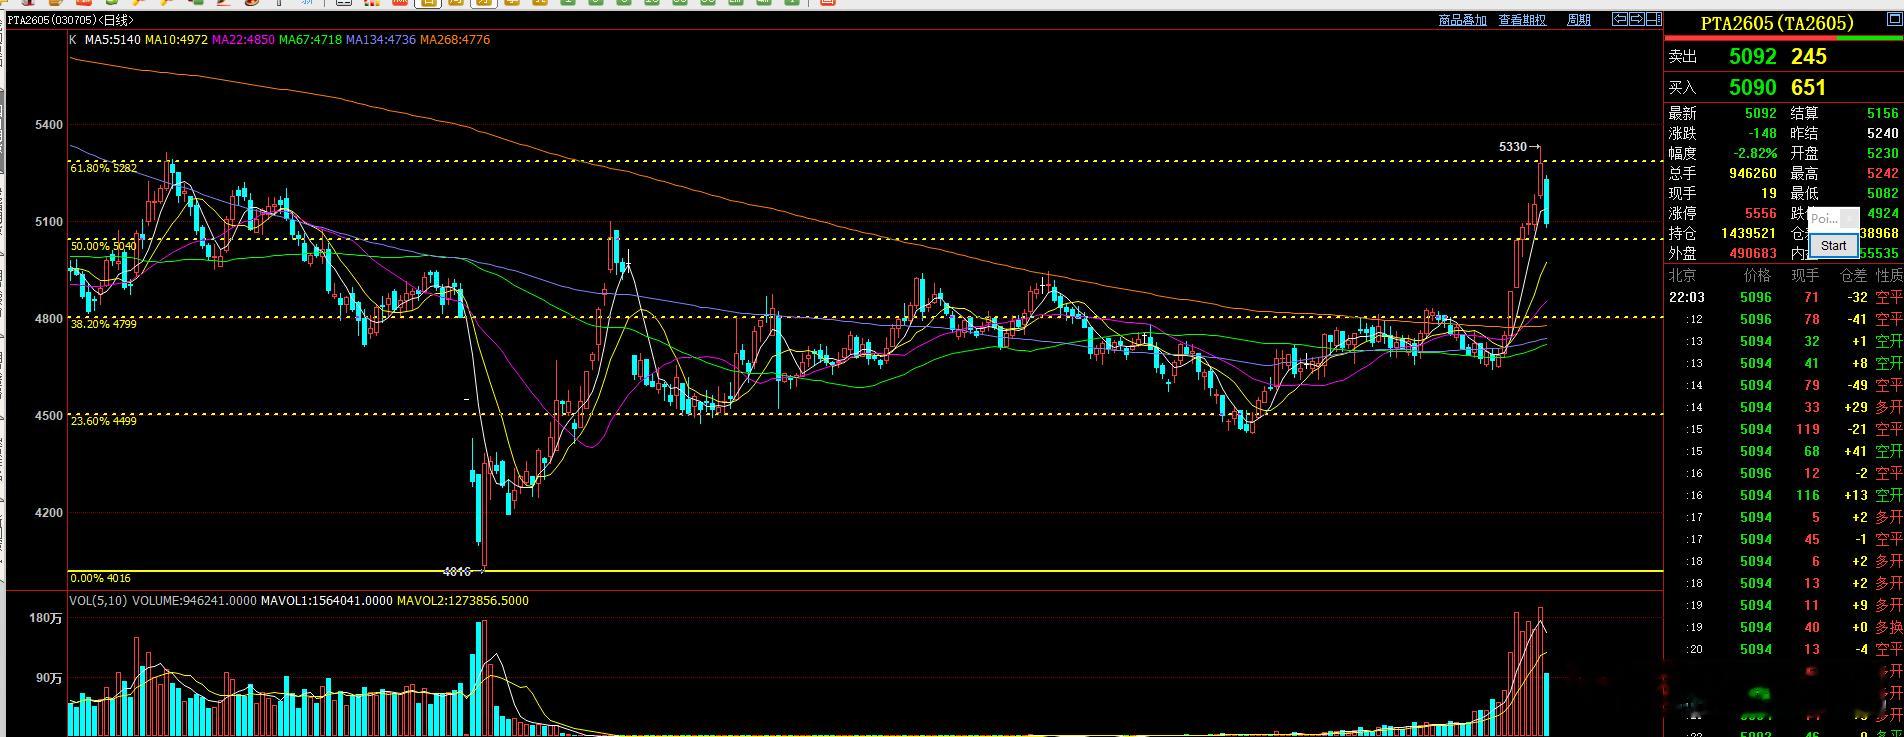This screenshot has width=1904, height=737.
Task: Click the 总手 value 946260
Action: (x=1752, y=173)
